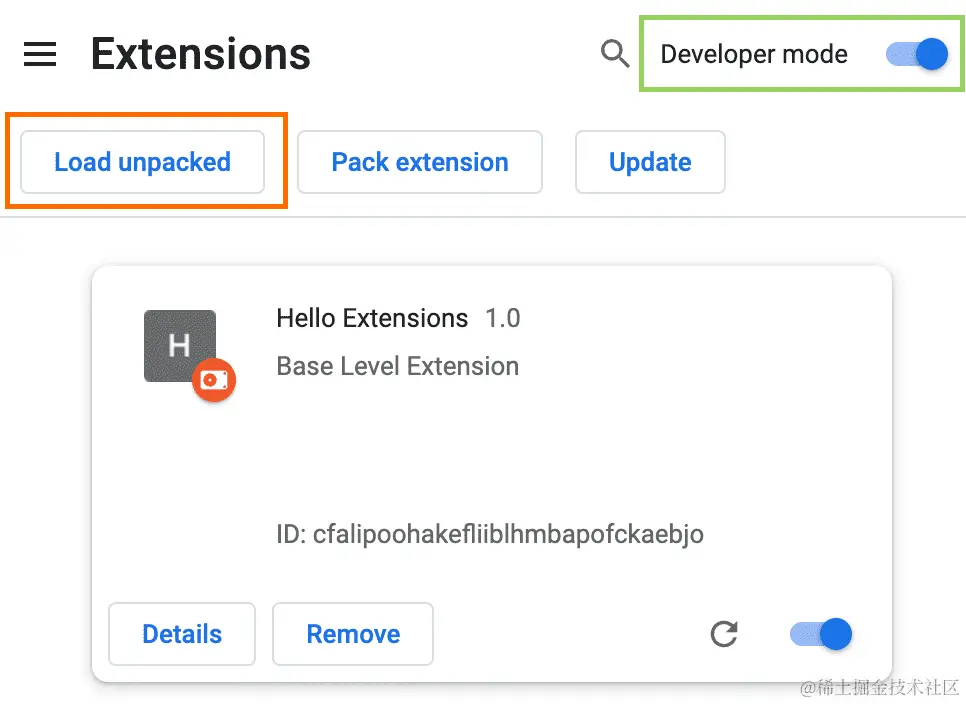Click the Developer mode label text

pyautogui.click(x=754, y=54)
